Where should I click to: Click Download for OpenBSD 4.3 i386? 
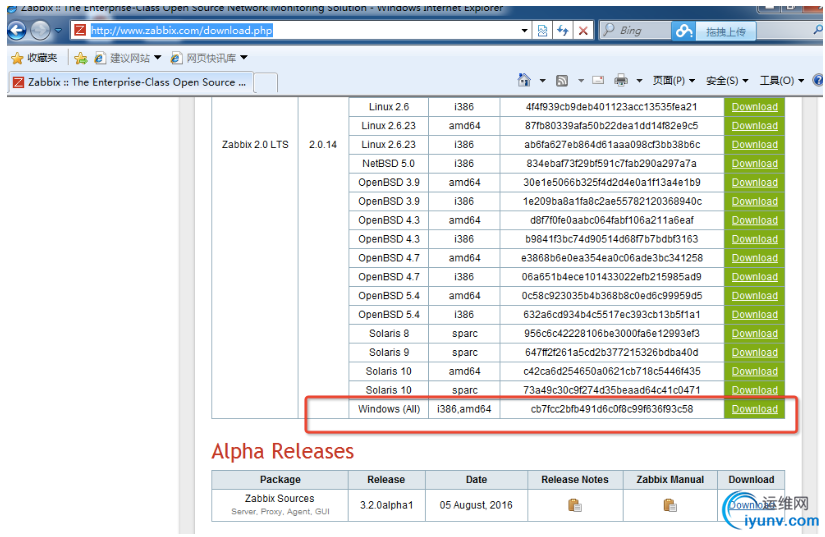[754, 239]
